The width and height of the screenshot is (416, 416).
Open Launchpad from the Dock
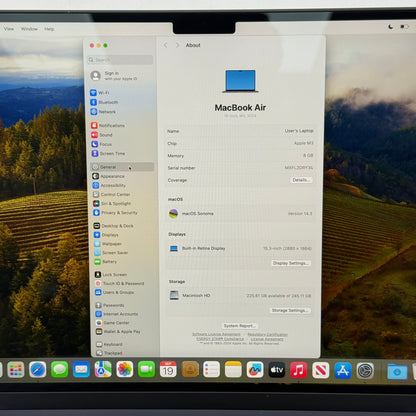pyautogui.click(x=16, y=370)
